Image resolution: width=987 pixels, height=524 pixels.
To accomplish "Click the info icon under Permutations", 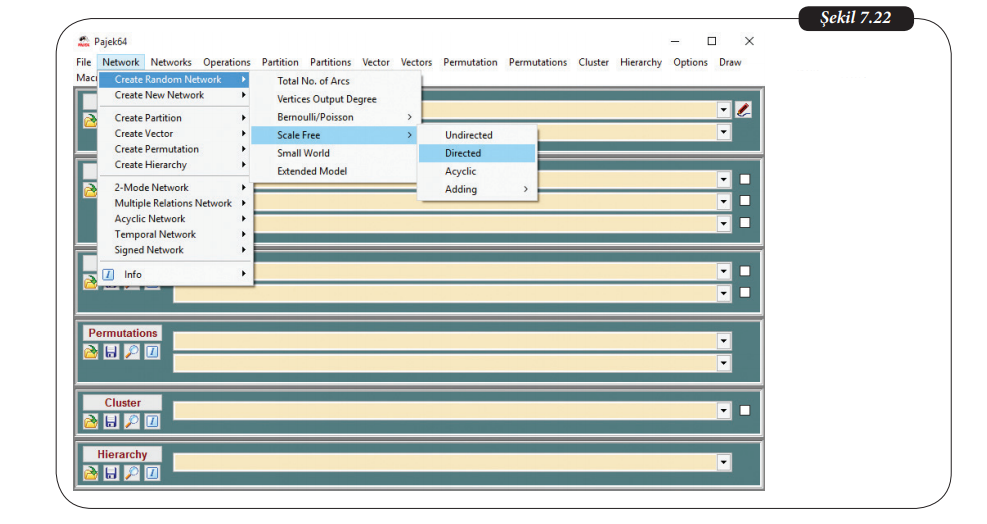I will [152, 351].
